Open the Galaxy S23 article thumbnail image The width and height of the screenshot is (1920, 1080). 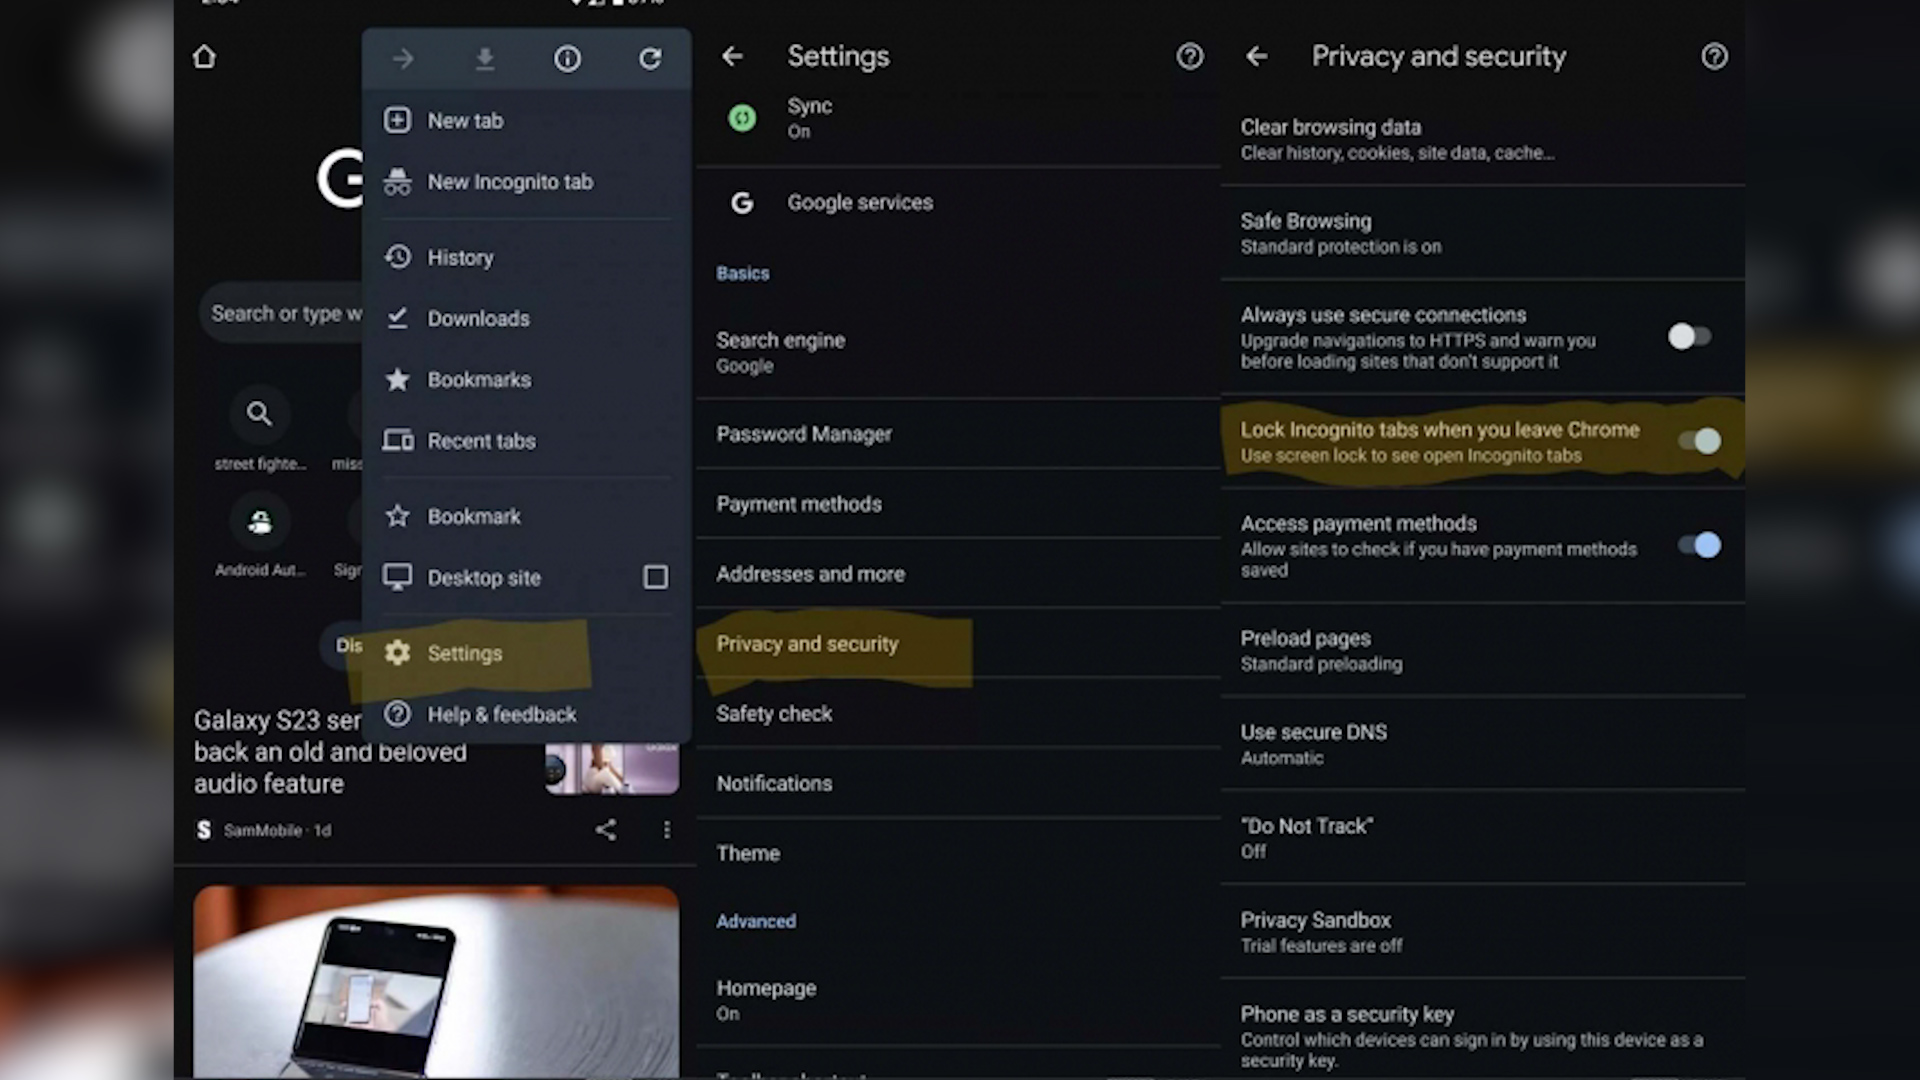612,768
